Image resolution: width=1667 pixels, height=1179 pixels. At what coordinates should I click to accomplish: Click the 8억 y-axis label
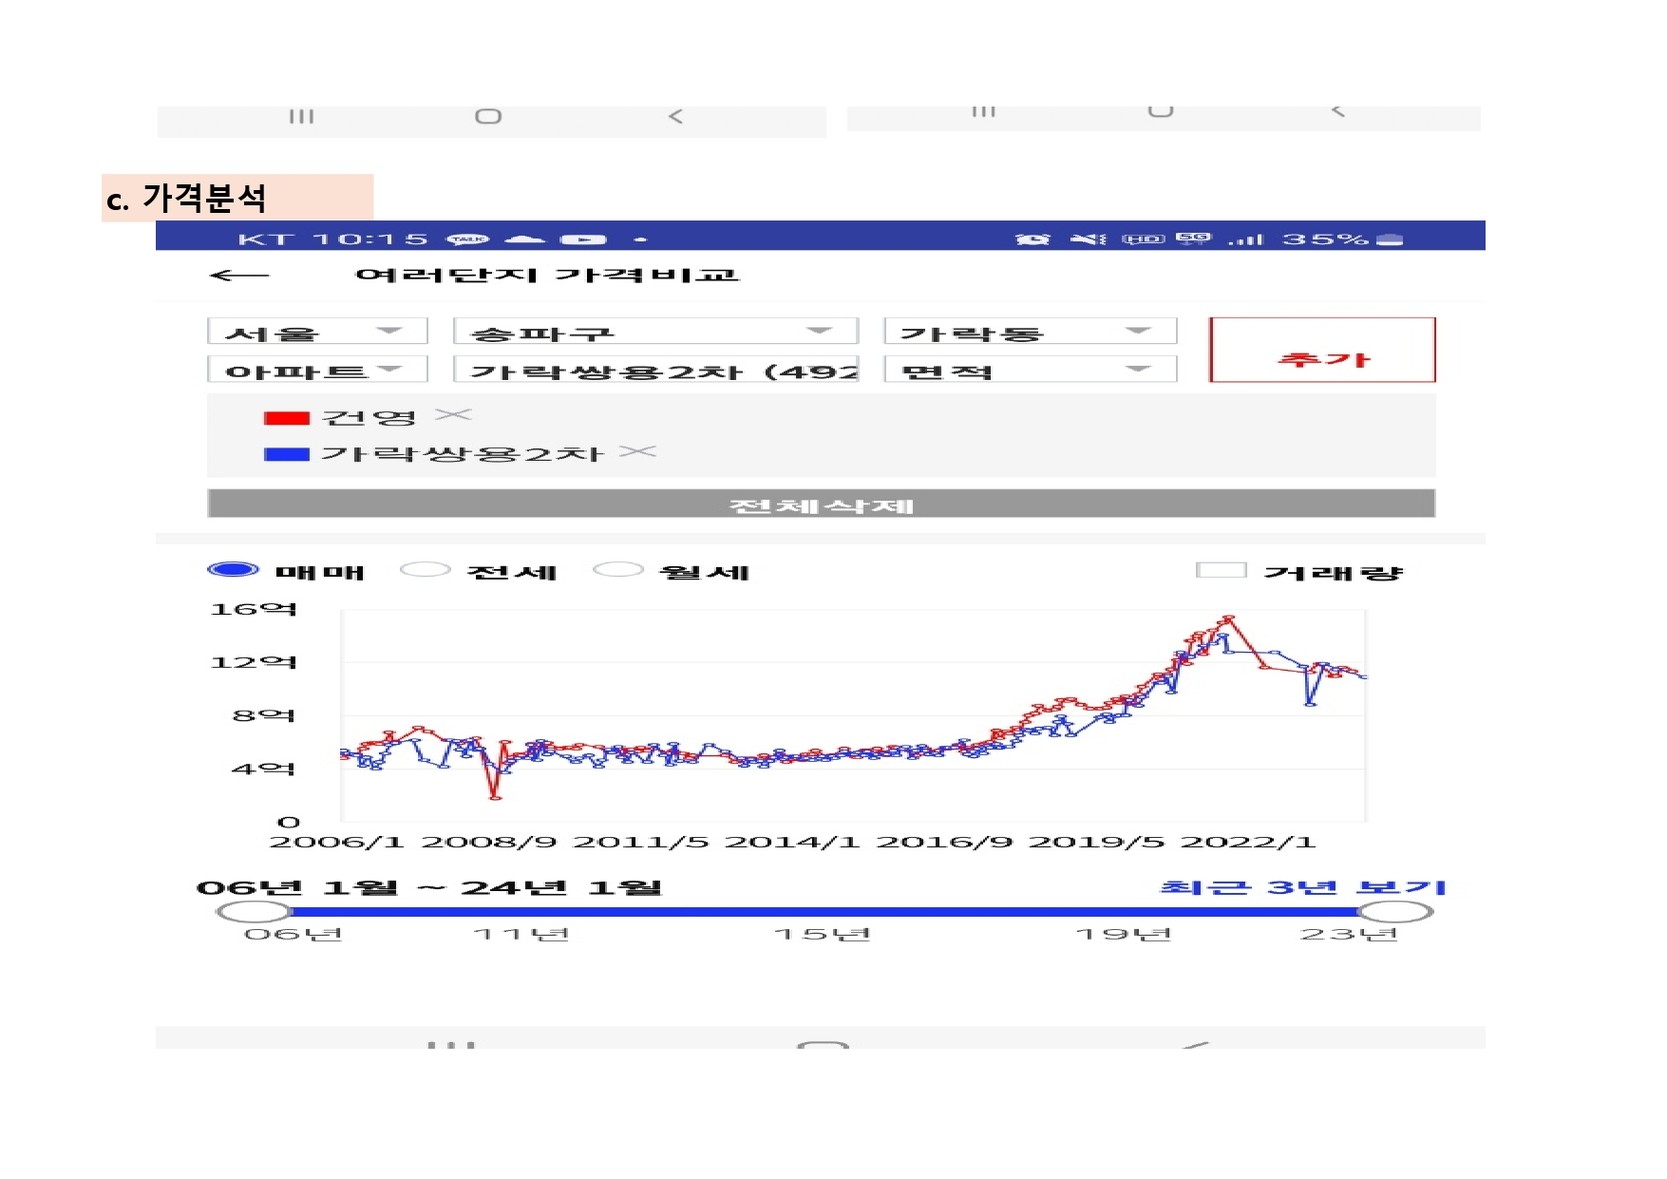(264, 715)
